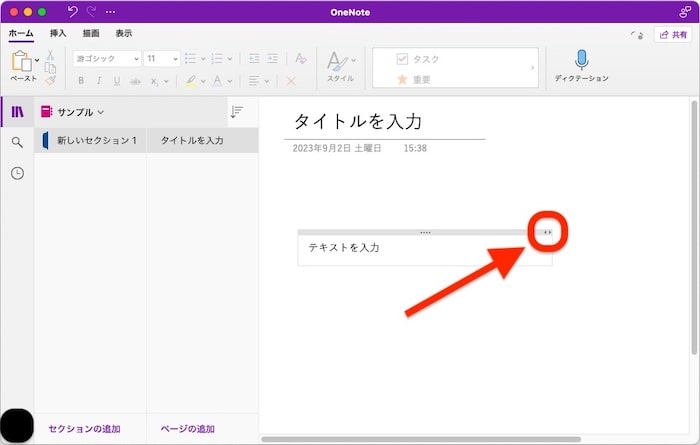Expand subscript options arrow
The width and height of the screenshot is (700, 445).
pos(166,81)
